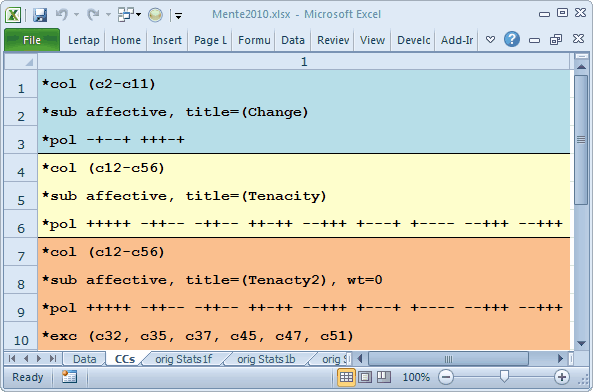593x392 pixels.
Task: Switch to the Formulas ribbon tab
Action: coord(254,40)
